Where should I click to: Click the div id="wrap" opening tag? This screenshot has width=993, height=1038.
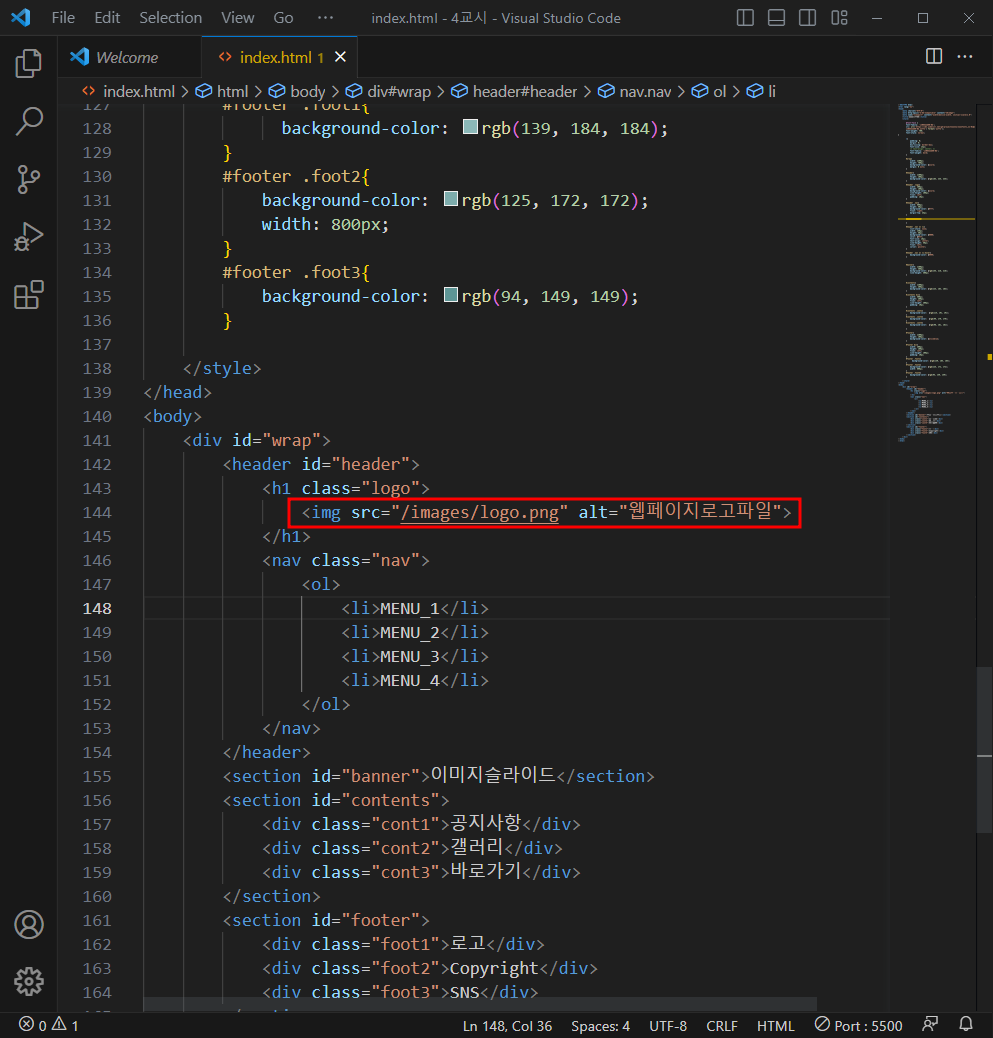256,441
